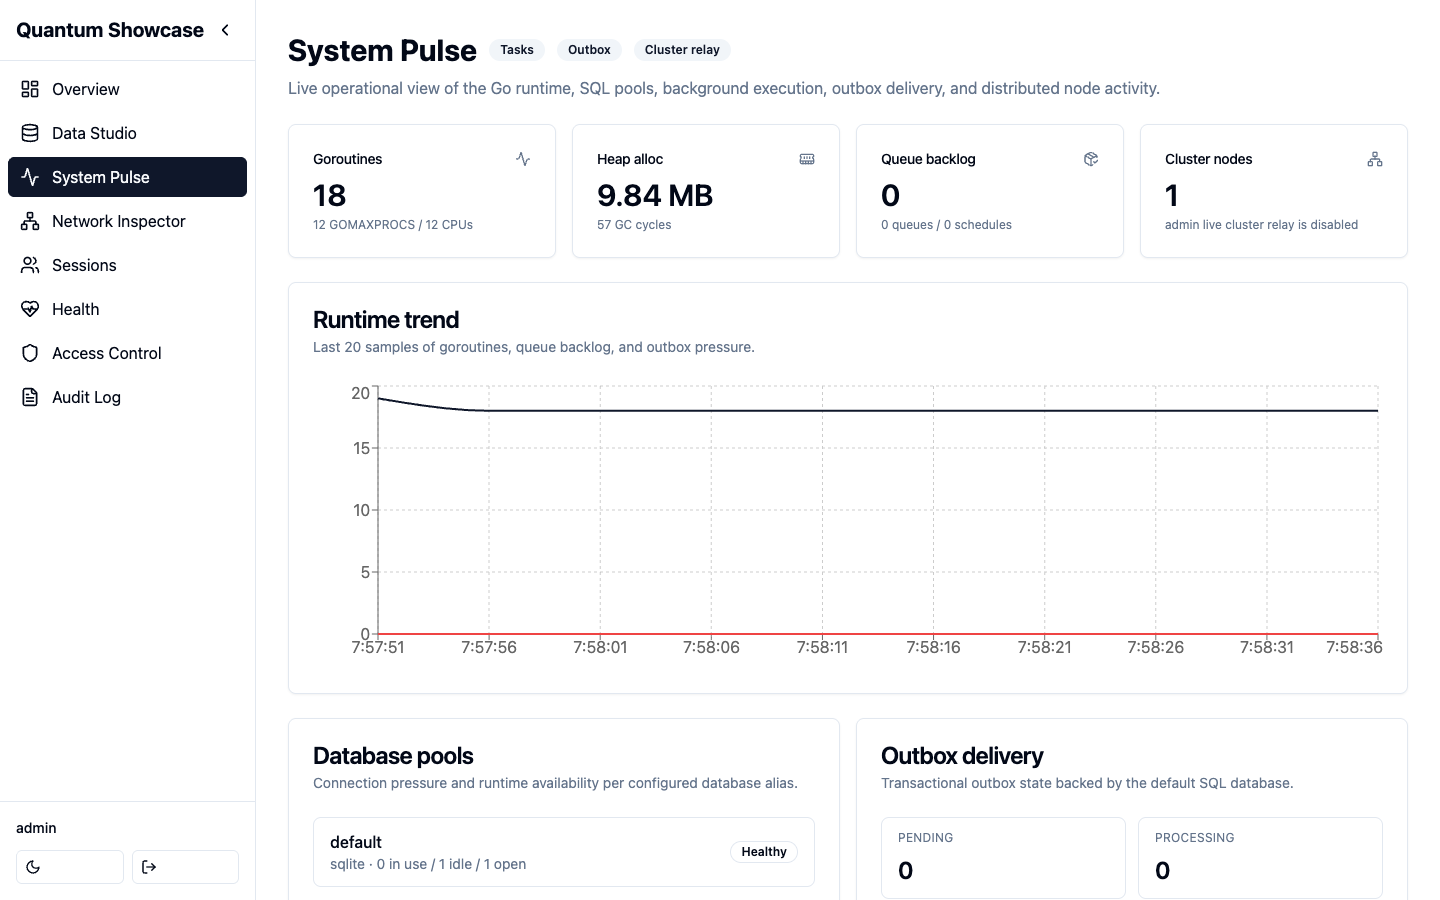Open Access Control page
The width and height of the screenshot is (1440, 900).
127,353
